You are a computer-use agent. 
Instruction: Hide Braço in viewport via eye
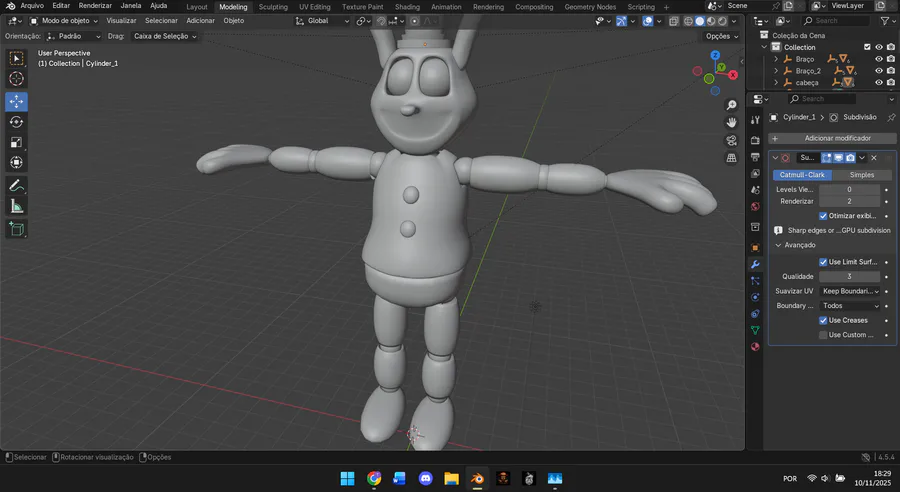click(879, 59)
